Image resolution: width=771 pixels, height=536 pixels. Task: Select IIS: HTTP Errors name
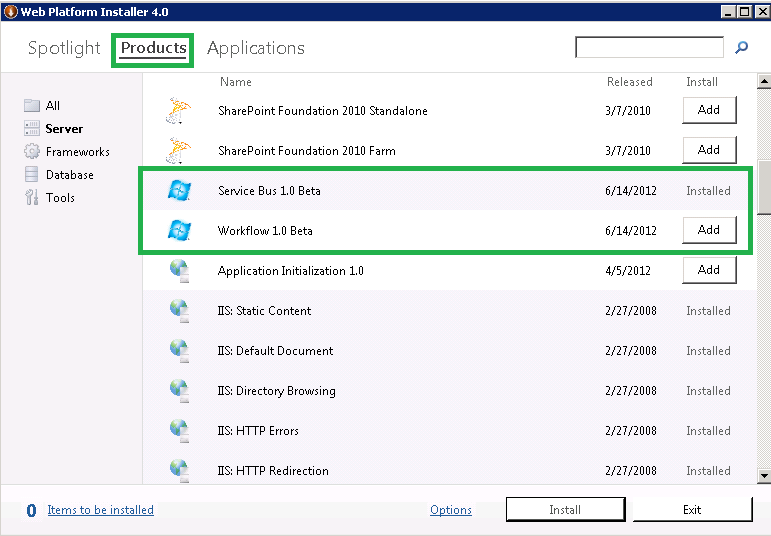pyautogui.click(x=258, y=431)
